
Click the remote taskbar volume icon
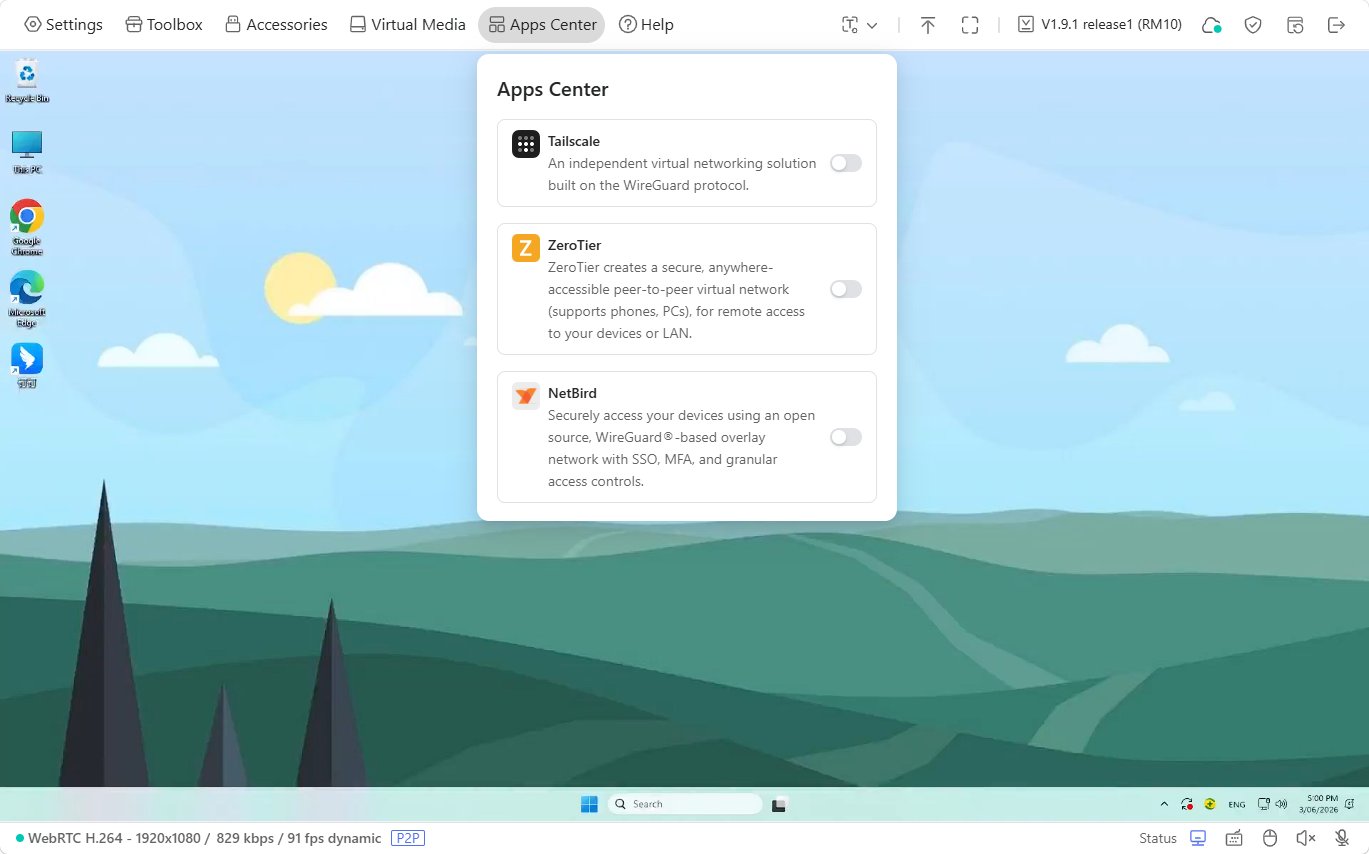pos(1282,804)
